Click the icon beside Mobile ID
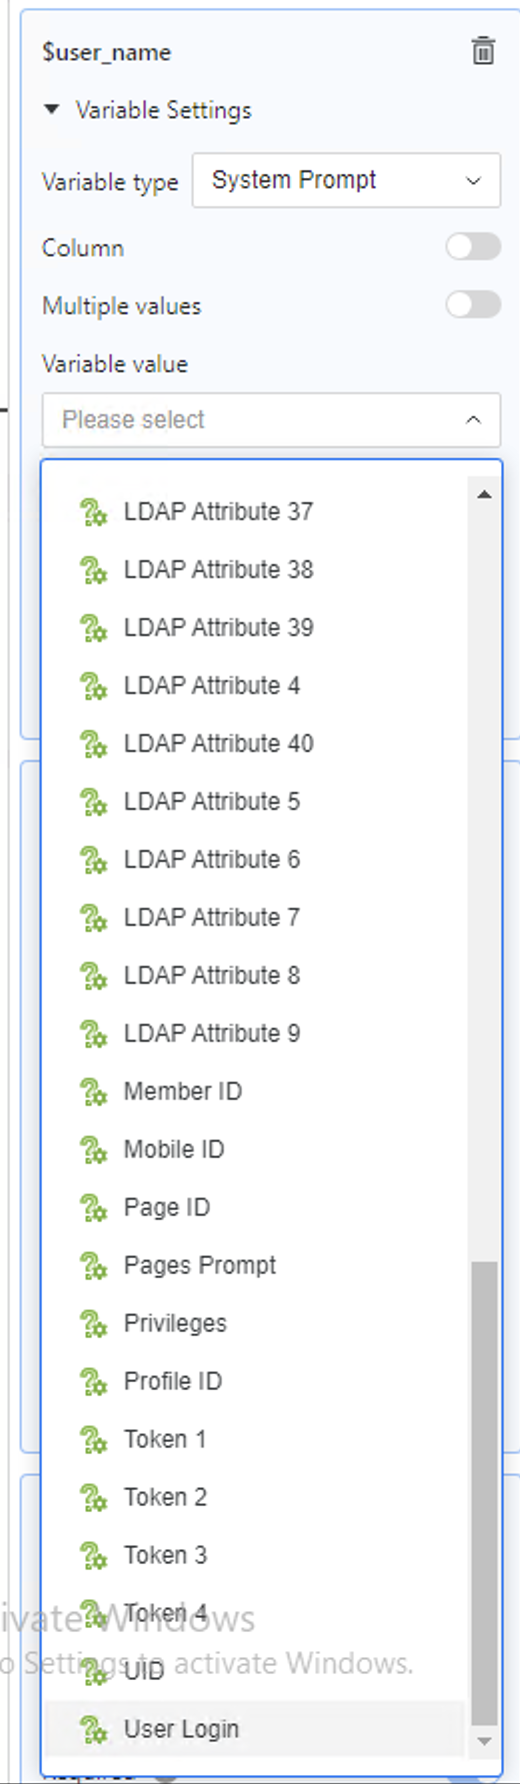The height and width of the screenshot is (1784, 520). click(93, 1150)
